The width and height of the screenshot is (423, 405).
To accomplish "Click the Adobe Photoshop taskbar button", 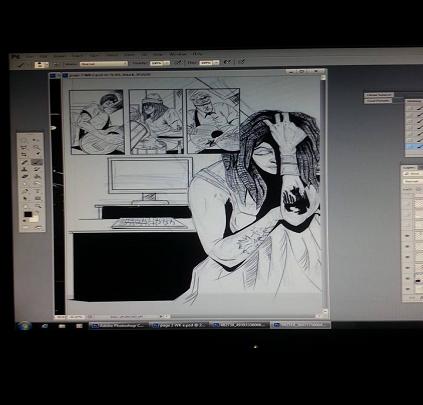I will pyautogui.click(x=118, y=325).
